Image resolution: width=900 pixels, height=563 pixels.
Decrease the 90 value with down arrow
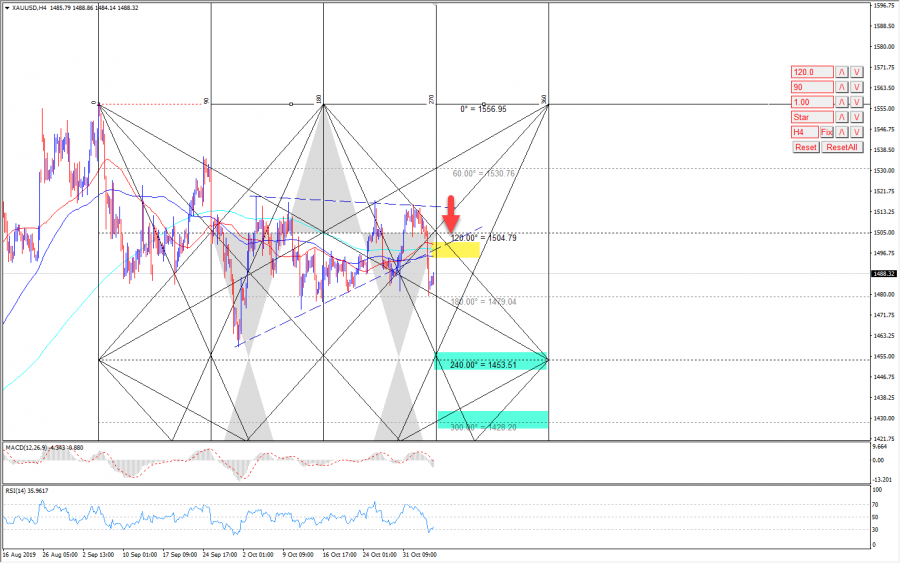(x=856, y=87)
